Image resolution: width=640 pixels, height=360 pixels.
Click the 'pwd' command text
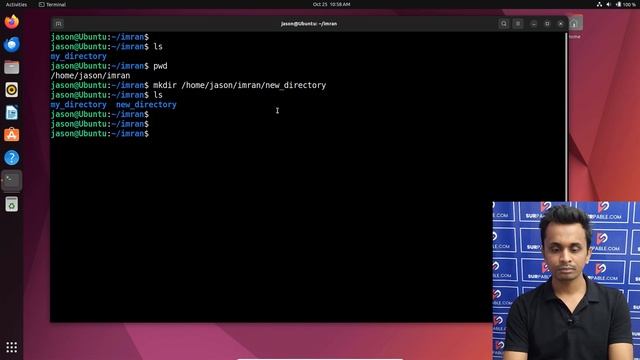click(x=160, y=66)
